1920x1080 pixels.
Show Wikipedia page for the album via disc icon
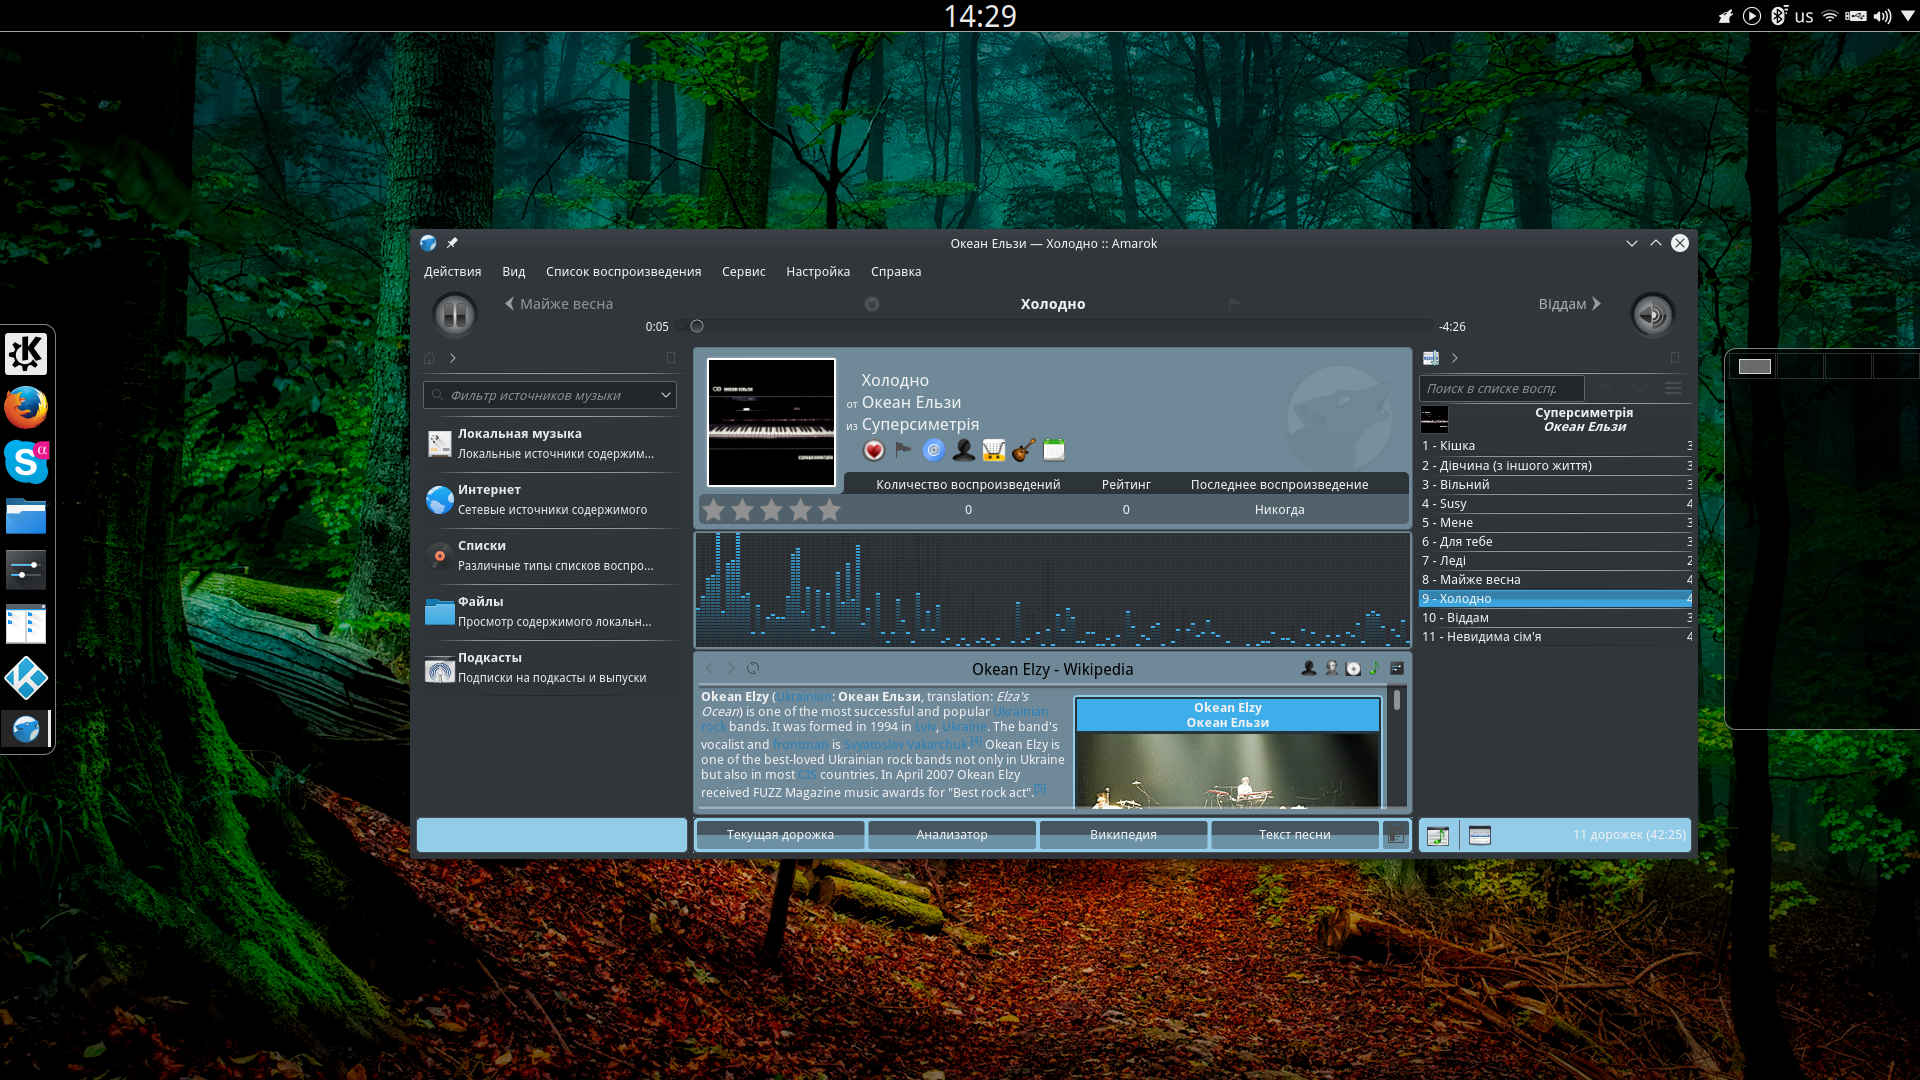pyautogui.click(x=1353, y=668)
